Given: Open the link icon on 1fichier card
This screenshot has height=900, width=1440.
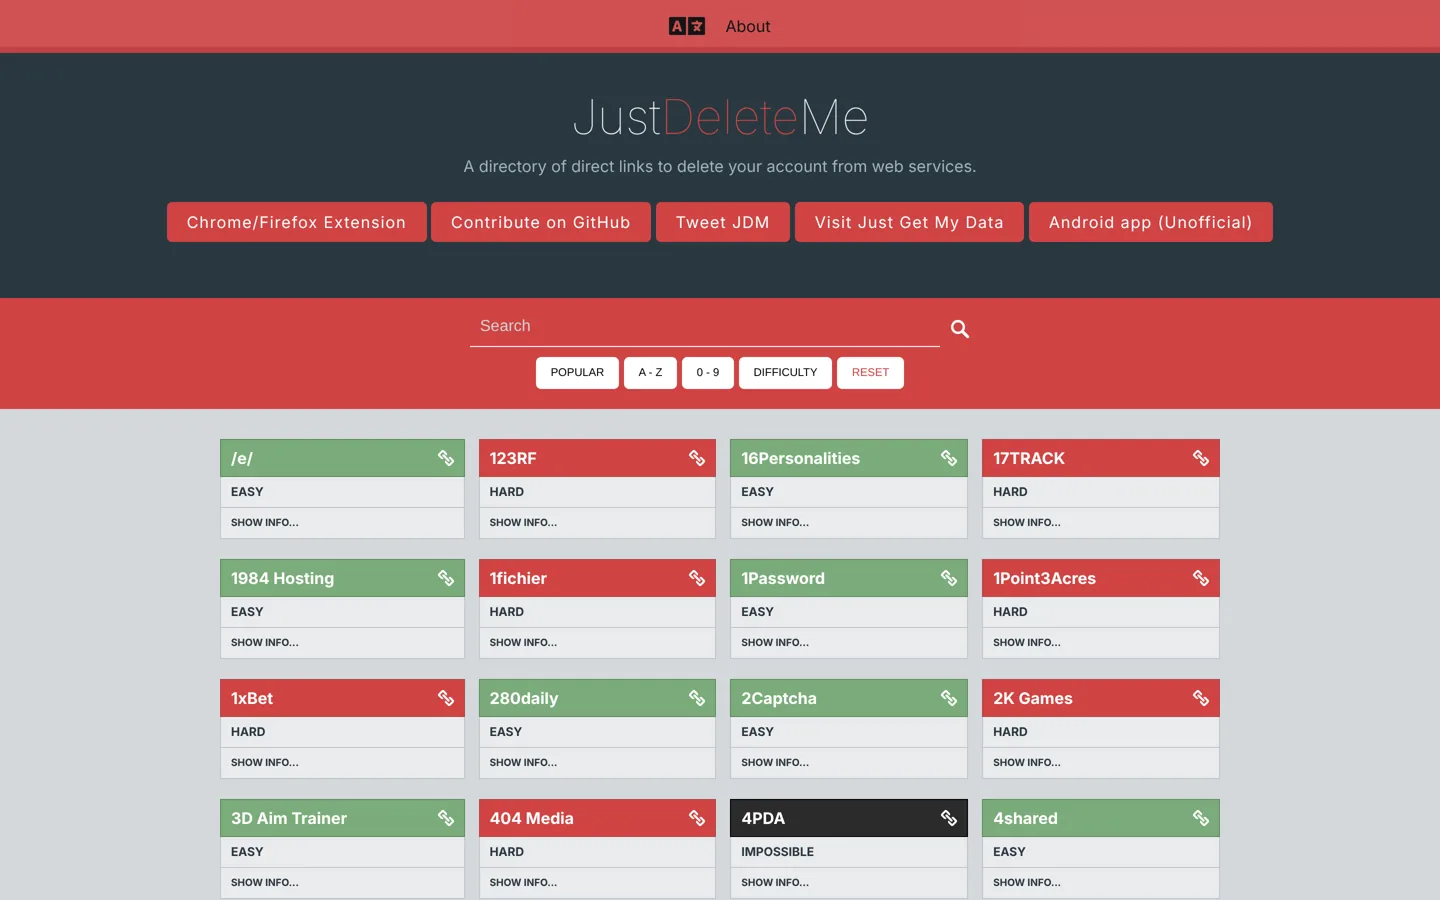Looking at the screenshot, I should pyautogui.click(x=697, y=578).
